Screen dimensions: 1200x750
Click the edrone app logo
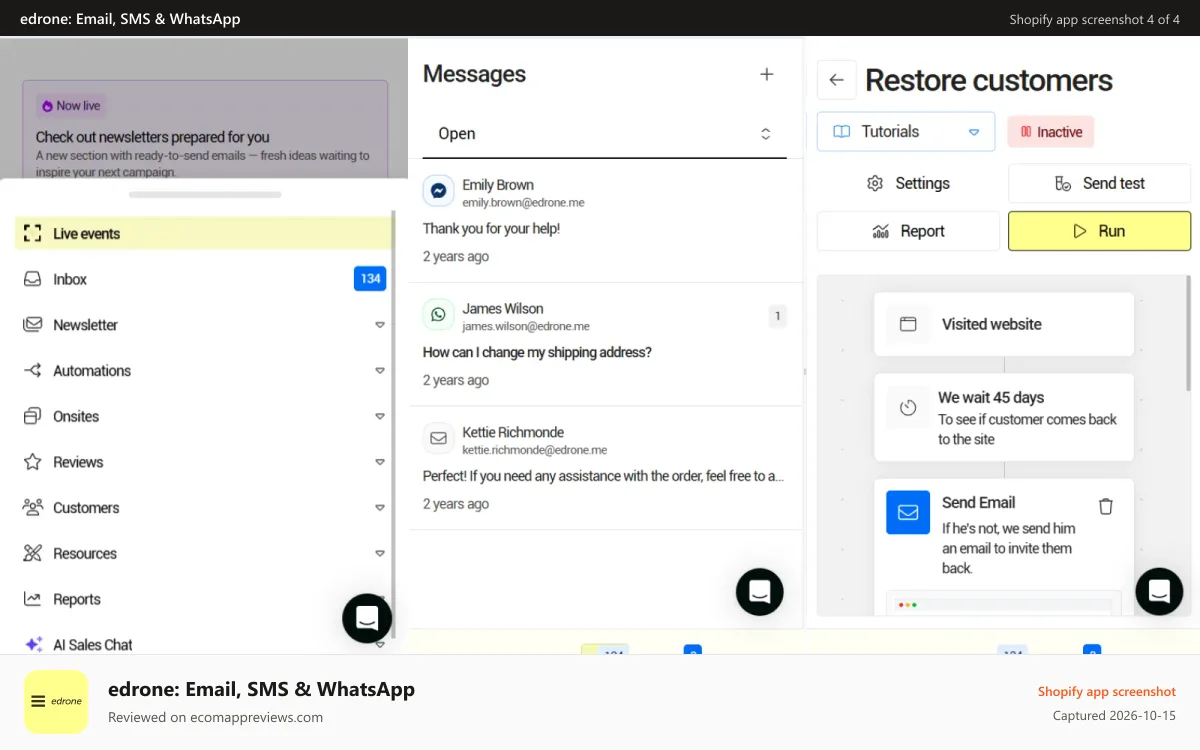pyautogui.click(x=56, y=702)
